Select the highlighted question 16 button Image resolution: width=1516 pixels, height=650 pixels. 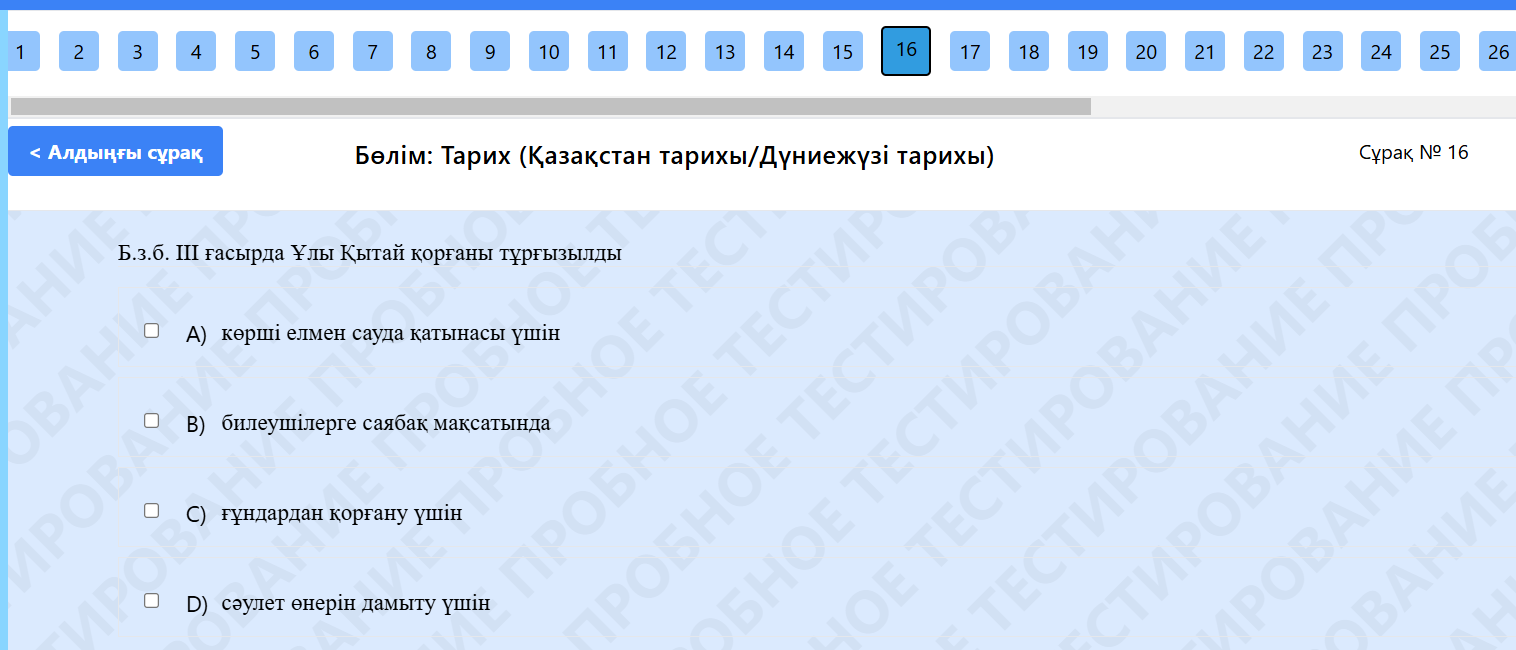pos(906,51)
